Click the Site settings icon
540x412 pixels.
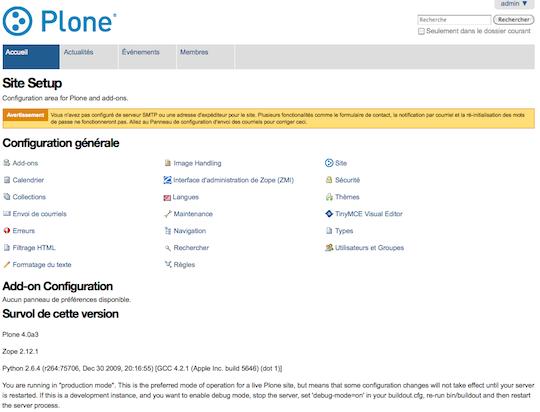click(x=329, y=163)
